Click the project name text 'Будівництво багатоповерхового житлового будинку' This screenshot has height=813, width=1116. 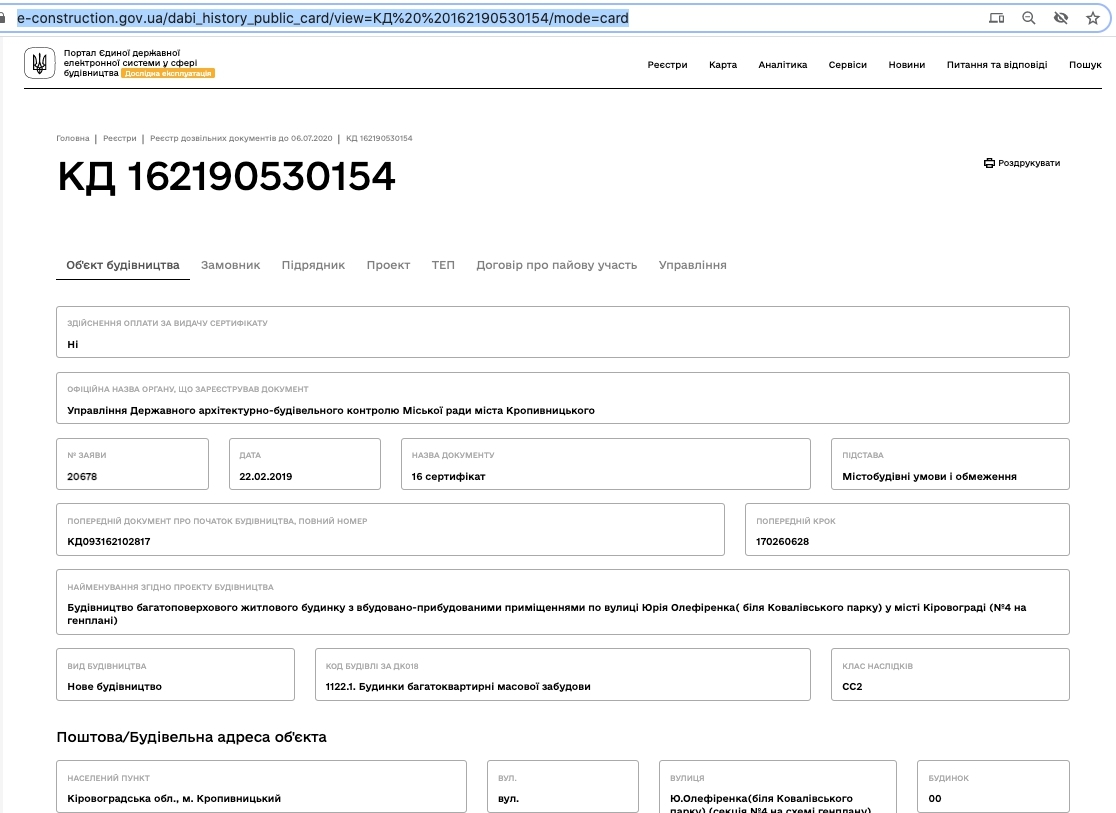(x=206, y=608)
